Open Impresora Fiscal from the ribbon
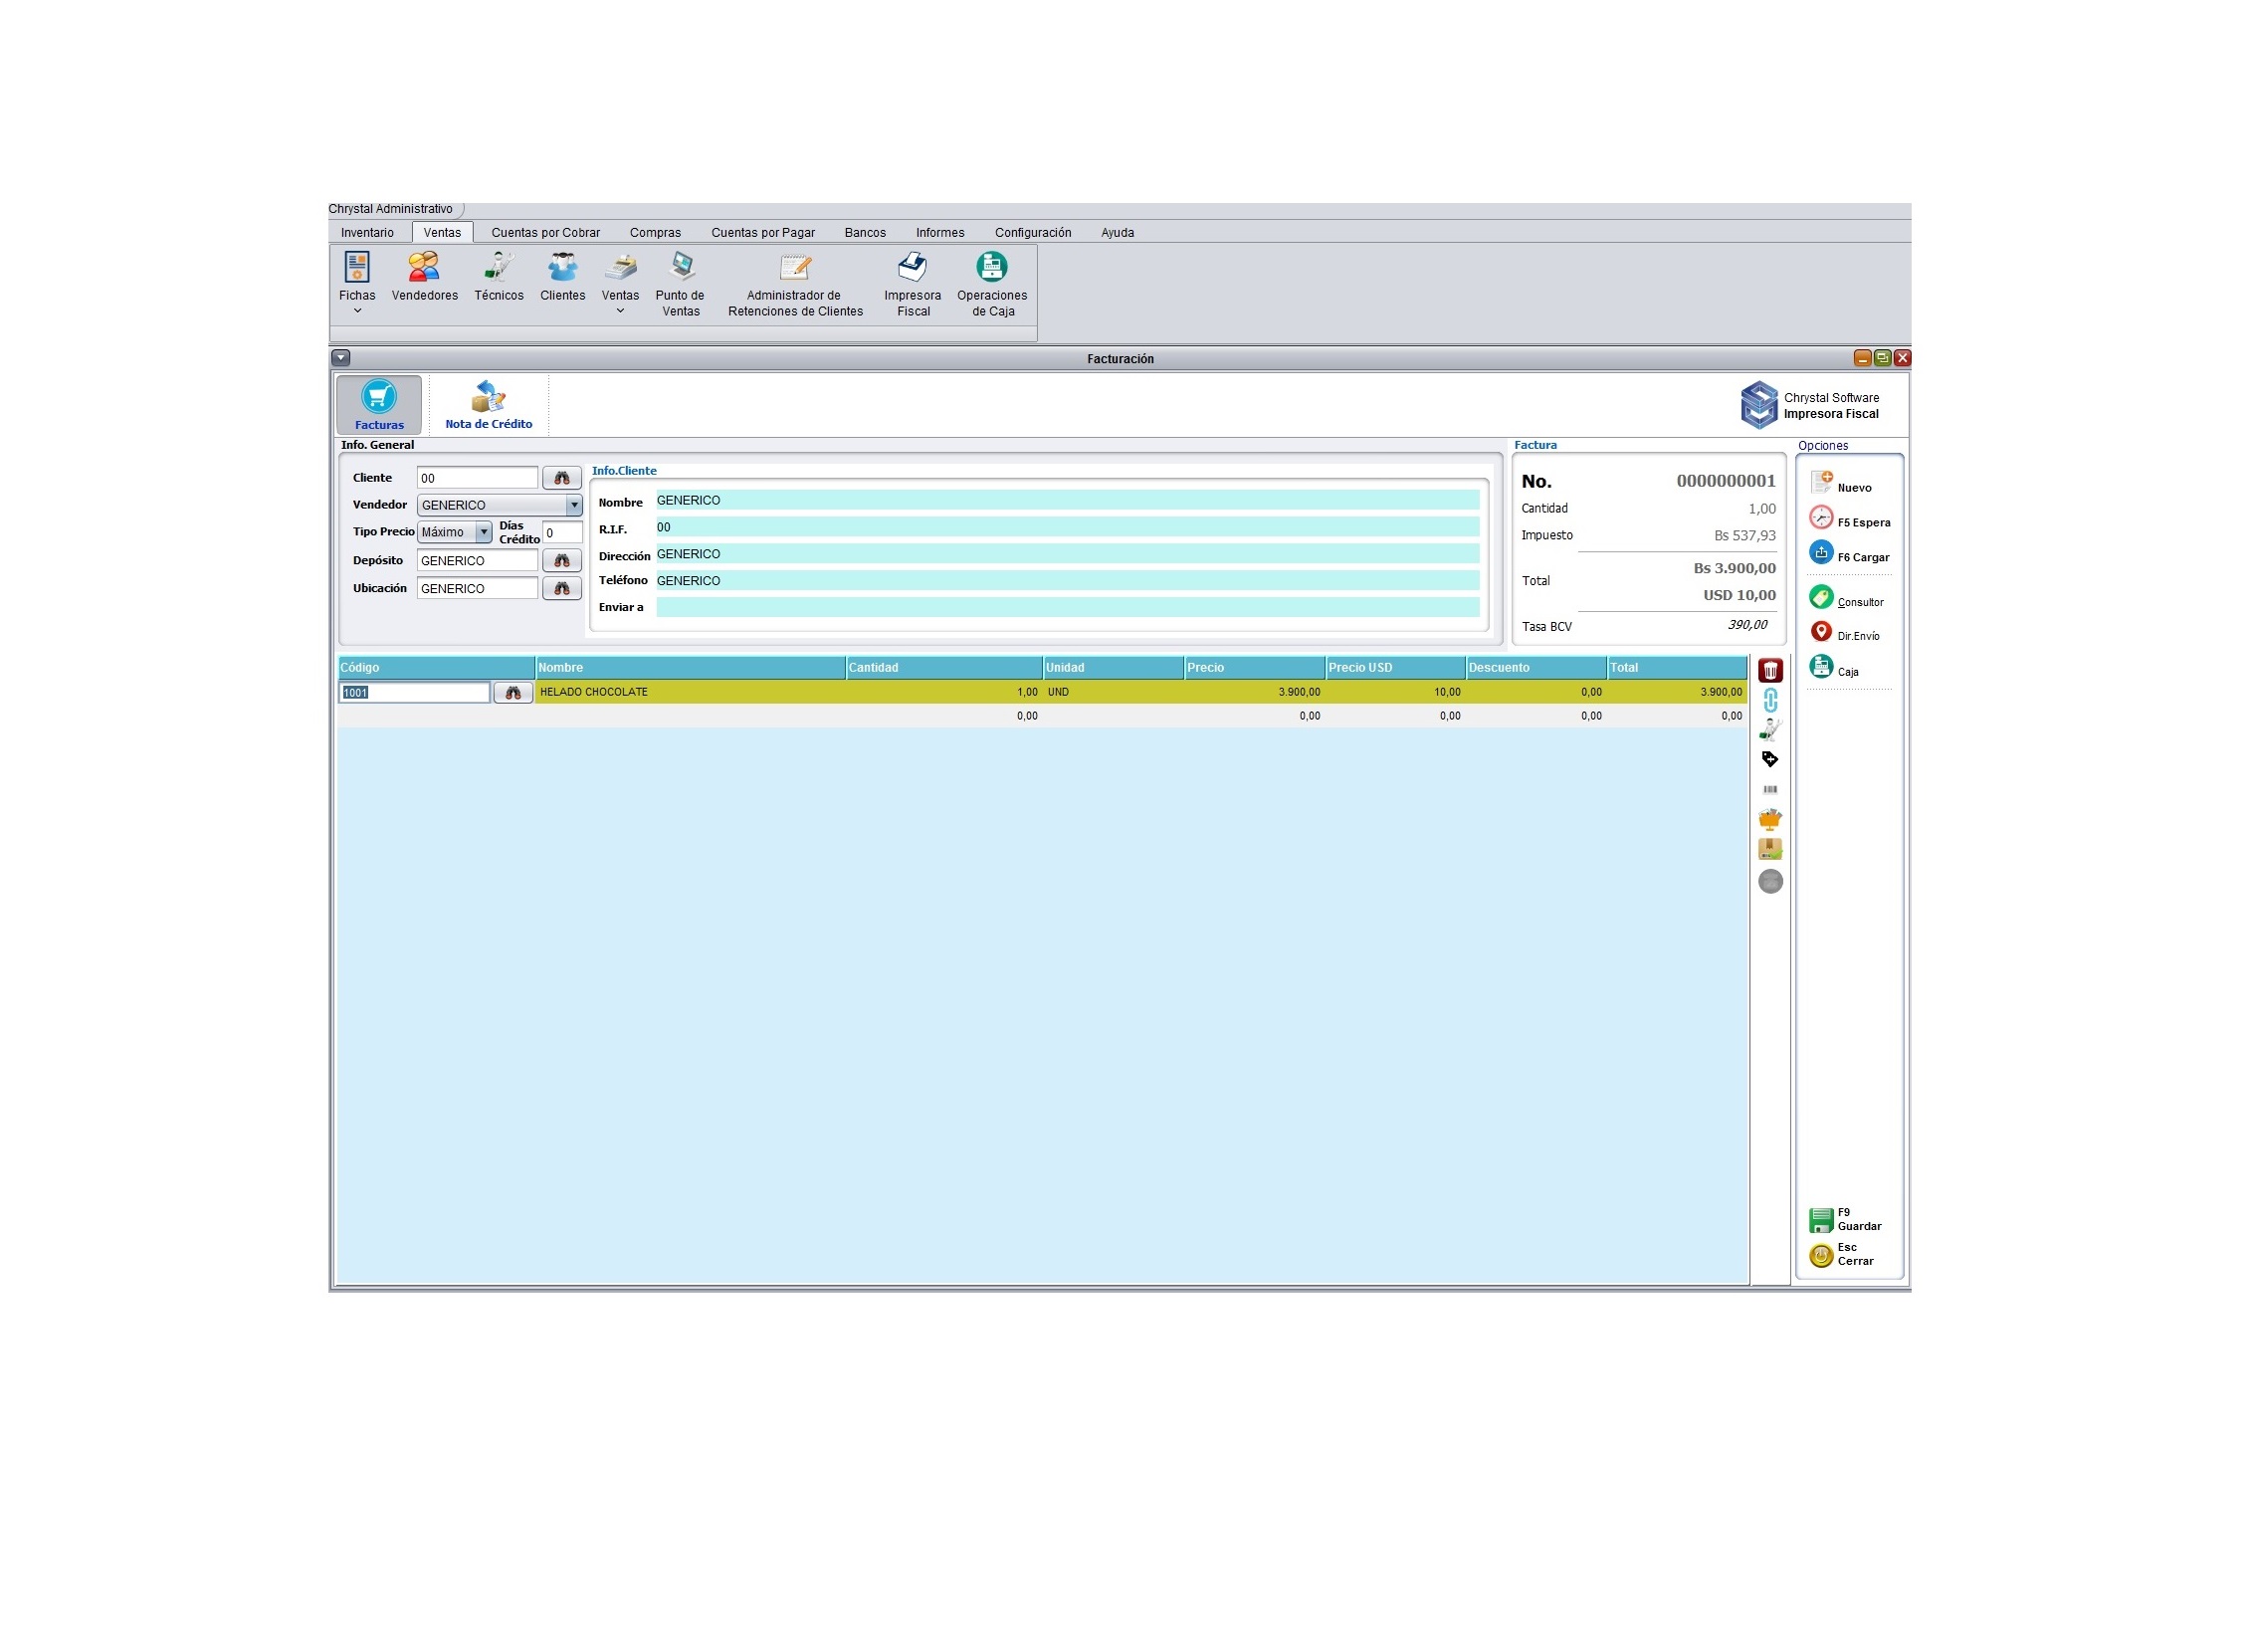Image resolution: width=2251 pixels, height=1652 pixels. click(x=912, y=283)
